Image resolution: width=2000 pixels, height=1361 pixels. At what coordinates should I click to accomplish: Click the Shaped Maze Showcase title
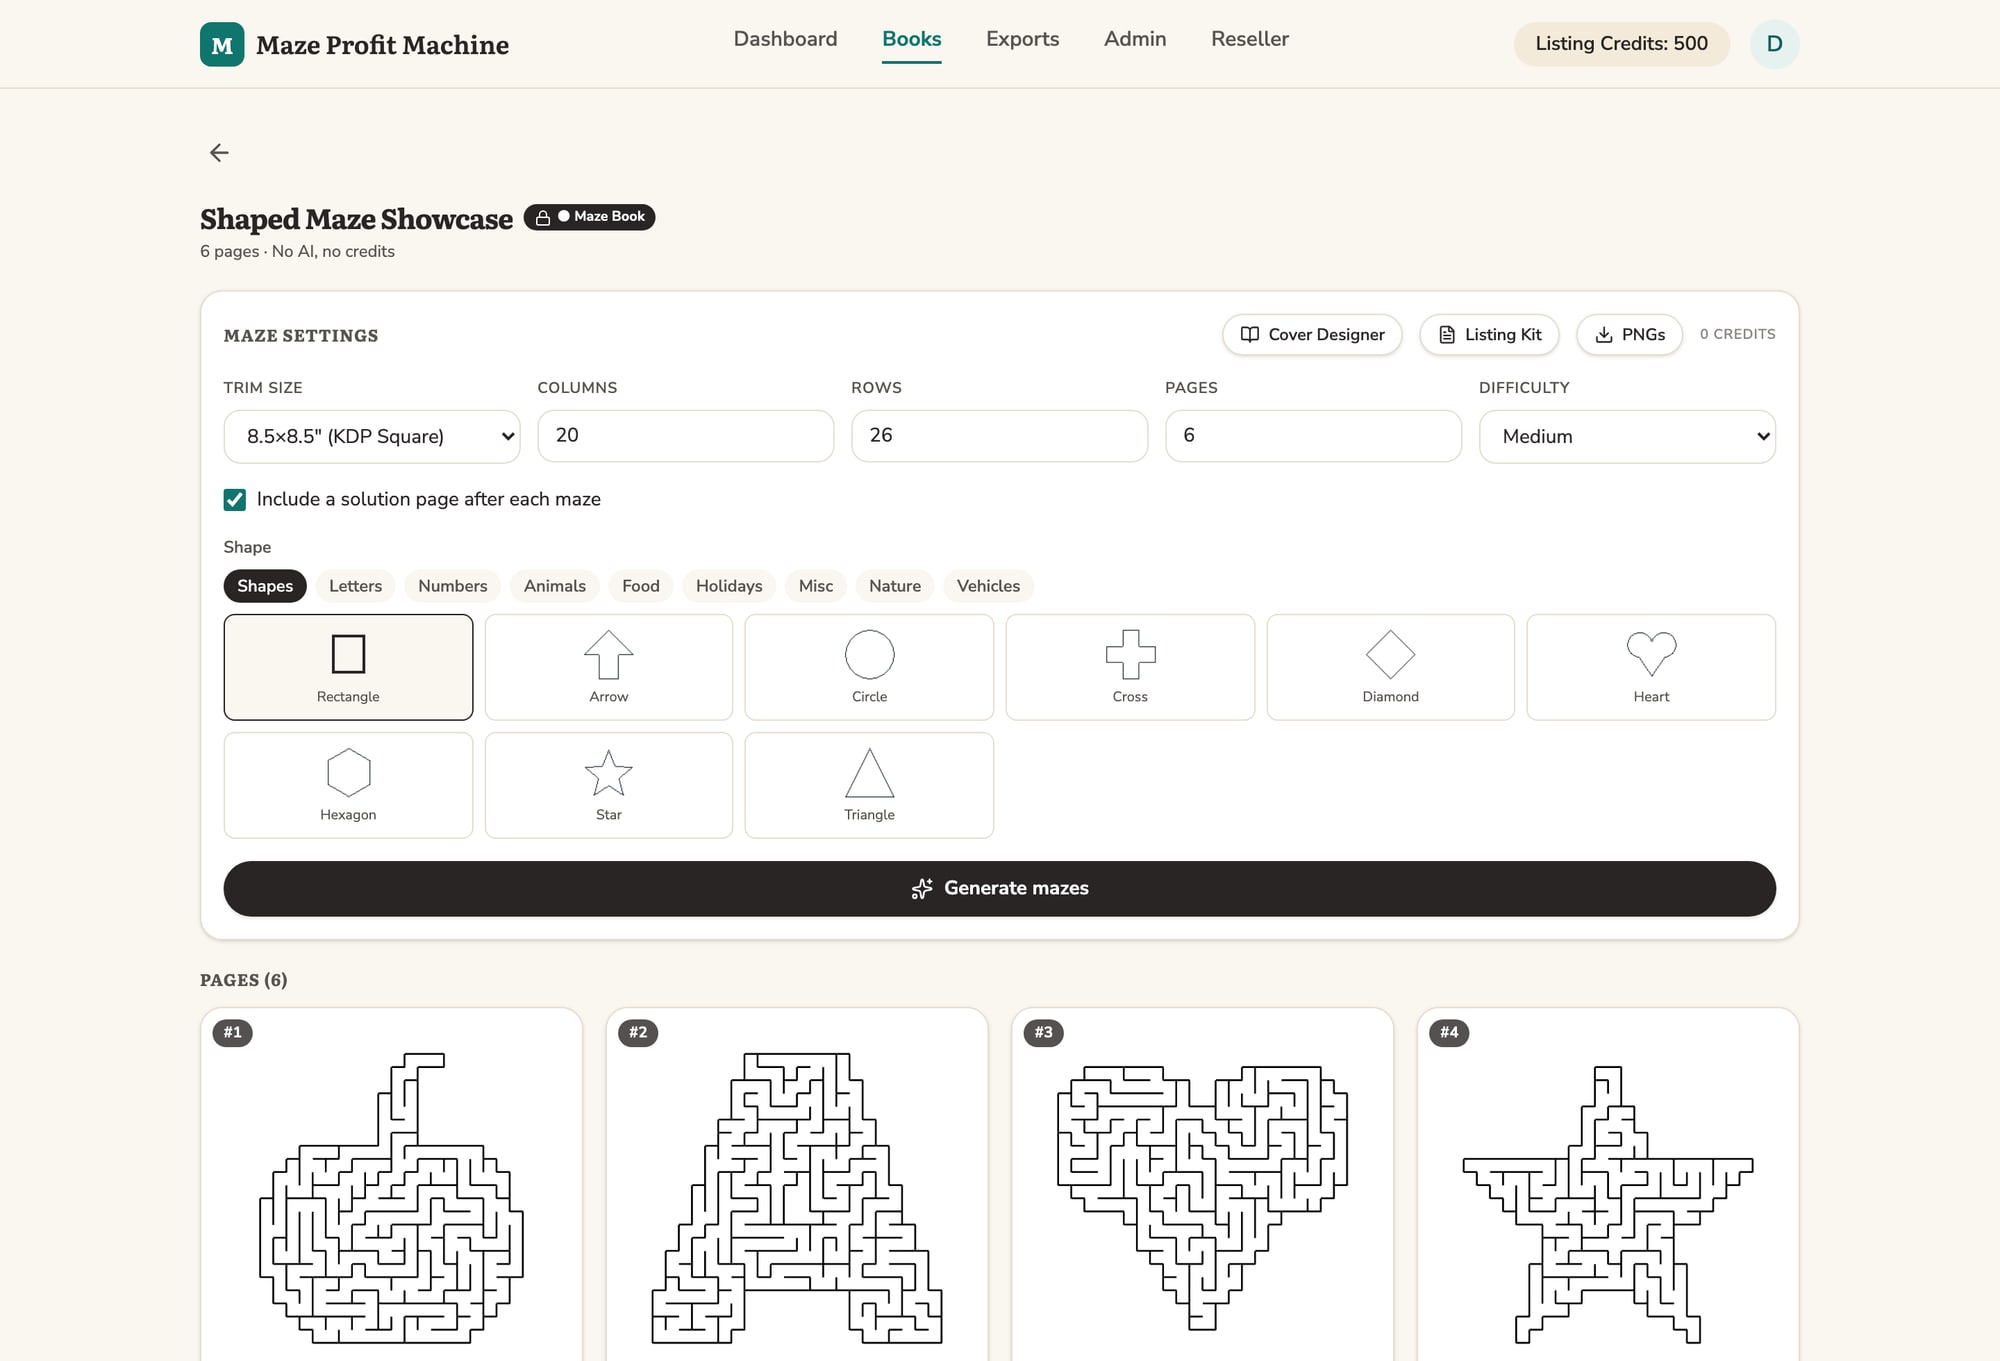click(356, 219)
